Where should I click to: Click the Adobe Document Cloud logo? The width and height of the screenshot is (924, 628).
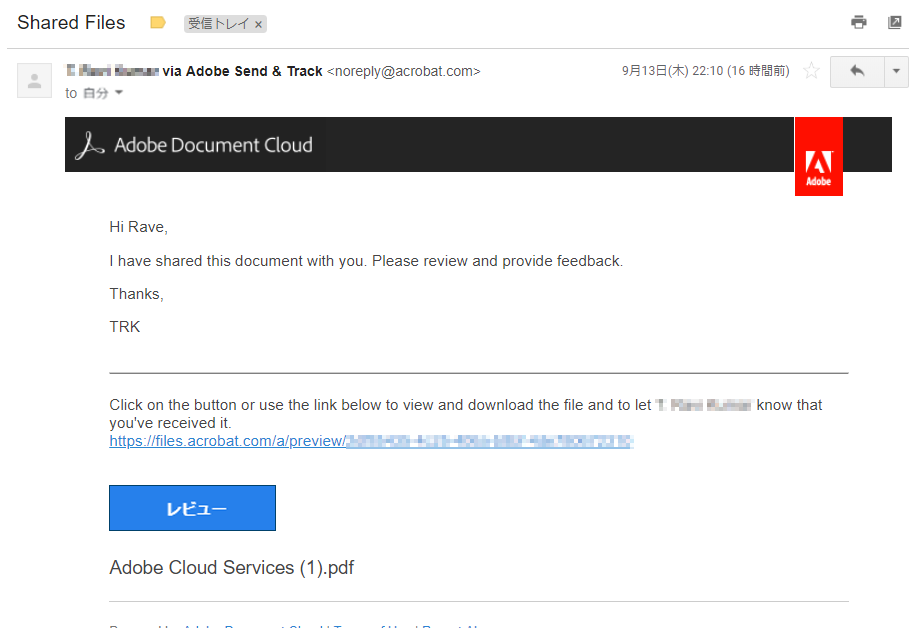[x=196, y=145]
